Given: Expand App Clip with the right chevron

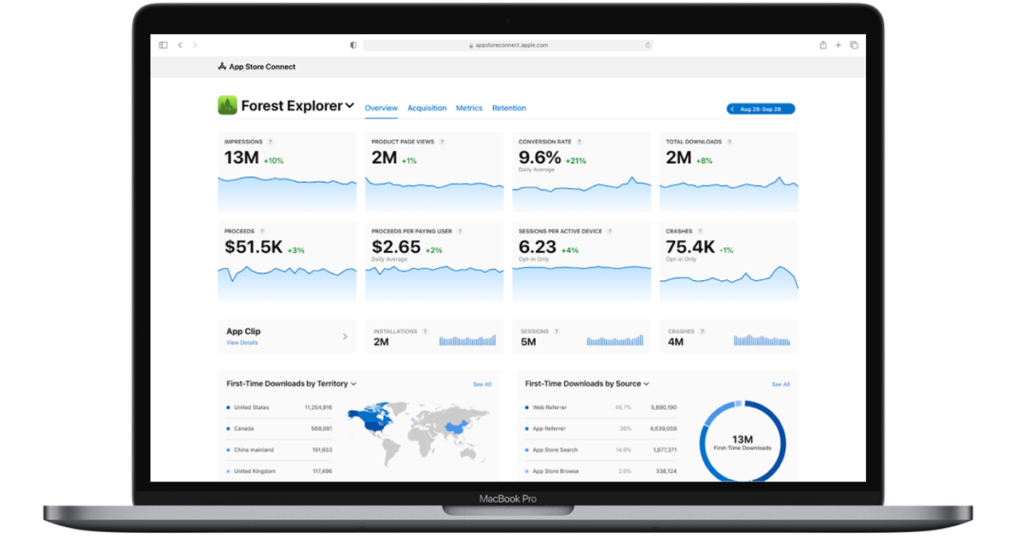Looking at the screenshot, I should pyautogui.click(x=345, y=337).
